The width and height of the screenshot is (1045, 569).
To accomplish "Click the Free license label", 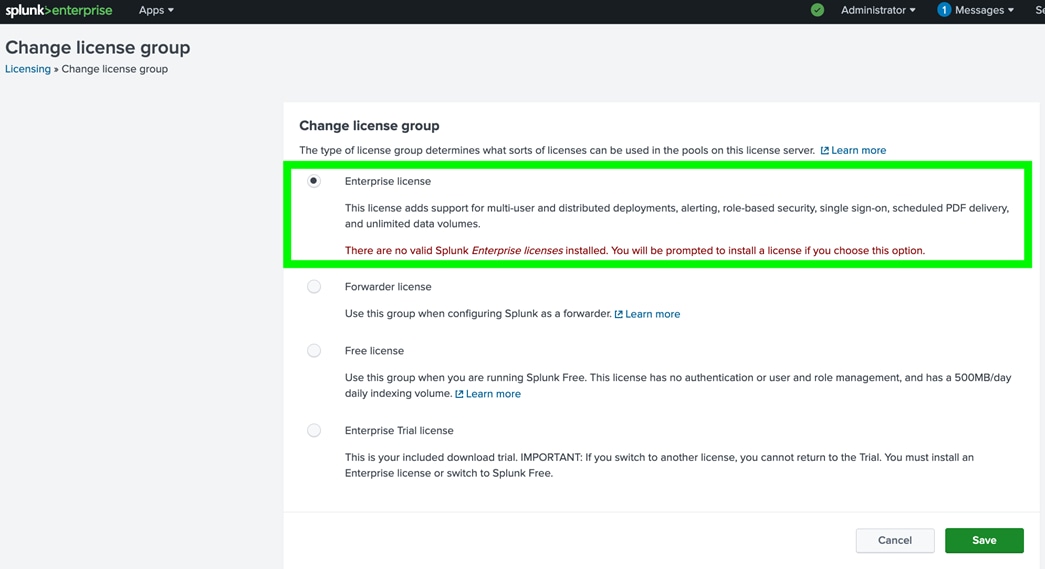I will pyautogui.click(x=374, y=350).
